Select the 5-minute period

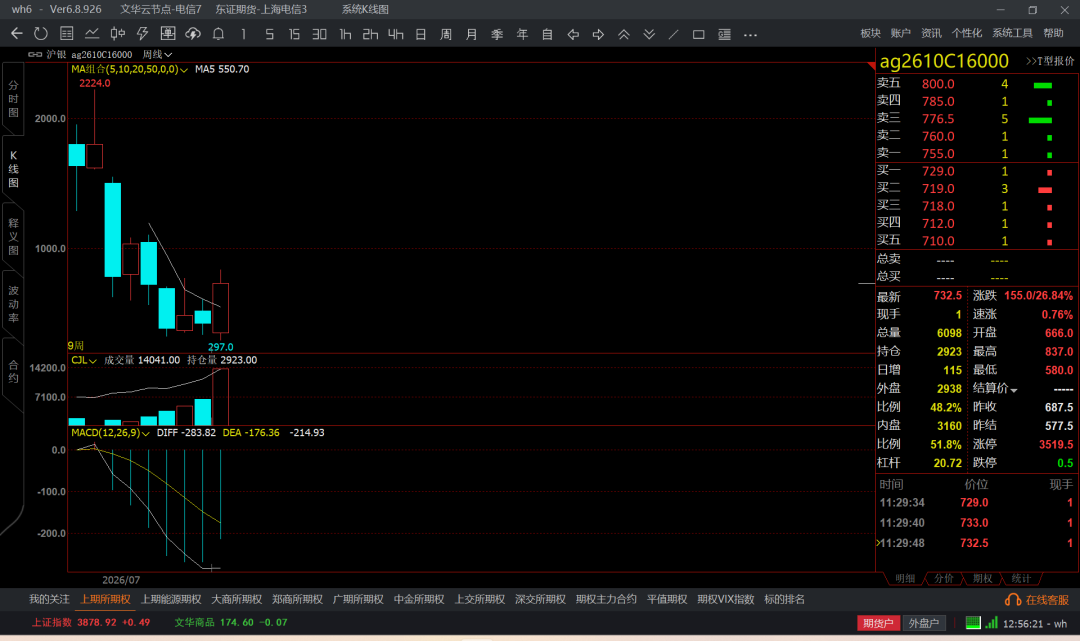pyautogui.click(x=269, y=34)
